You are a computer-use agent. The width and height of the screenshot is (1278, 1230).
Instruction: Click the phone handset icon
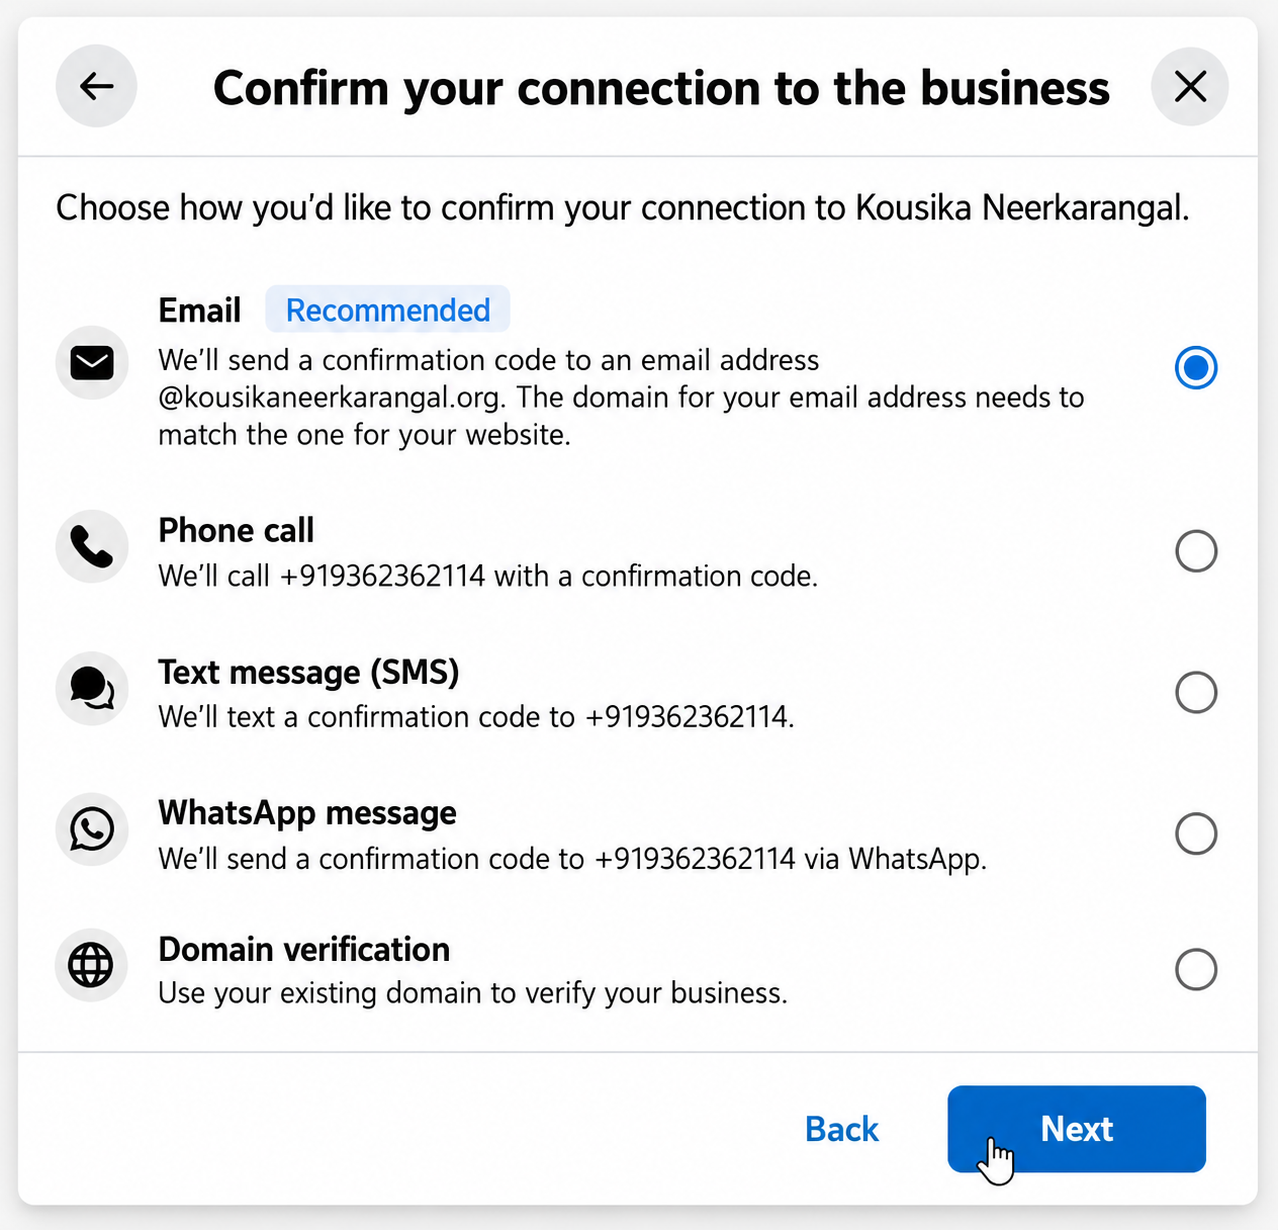tap(92, 547)
